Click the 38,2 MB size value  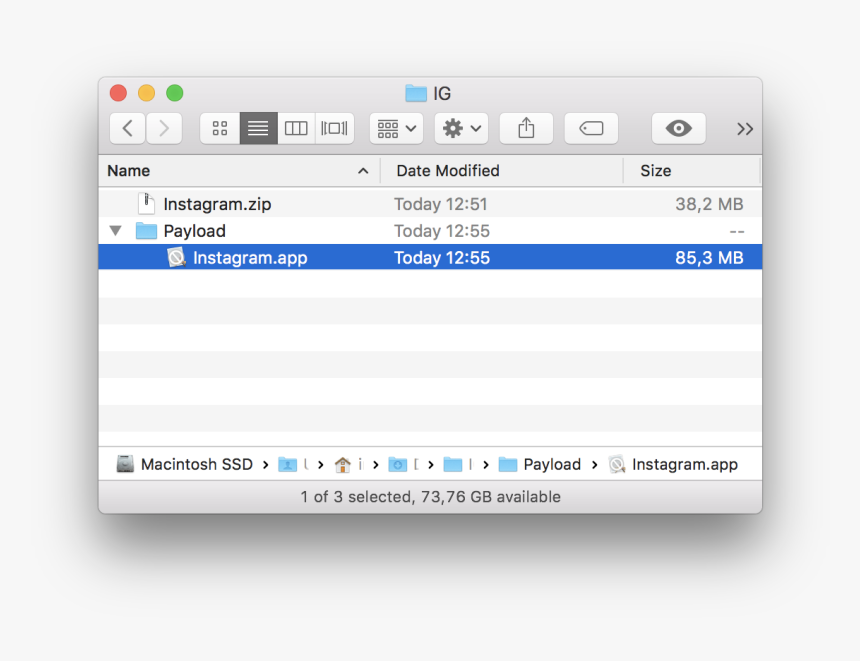[x=709, y=204]
